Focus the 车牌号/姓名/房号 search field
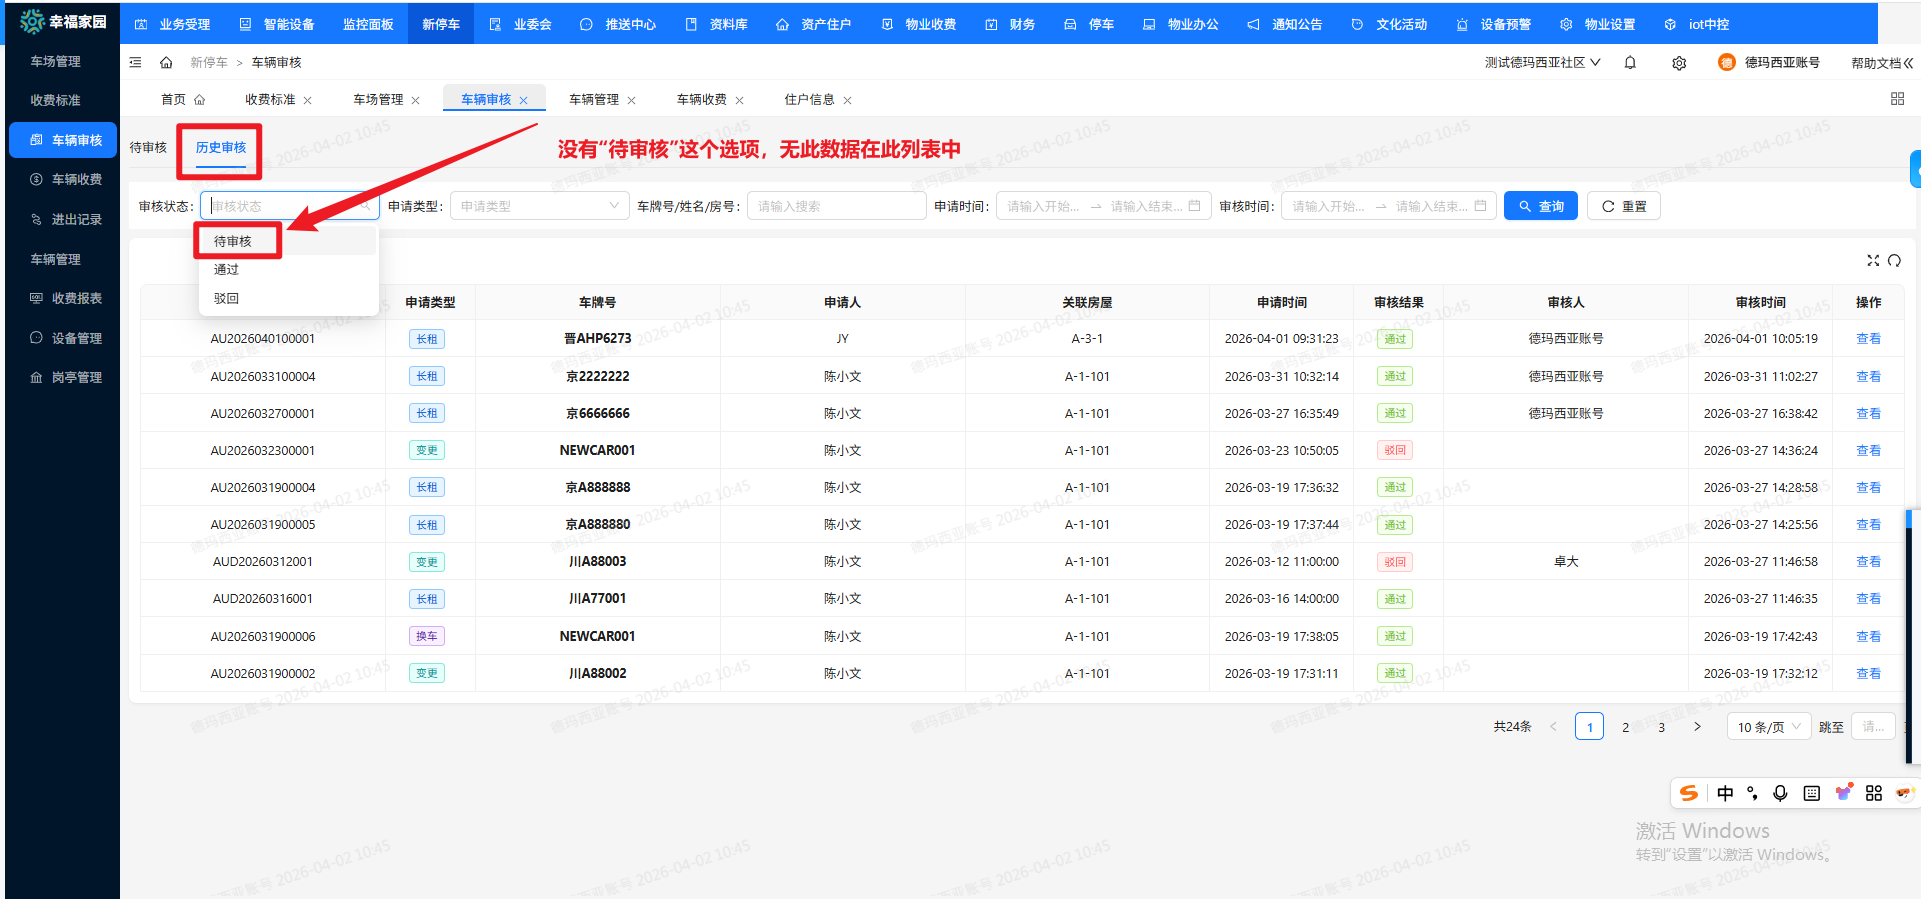 click(x=835, y=206)
